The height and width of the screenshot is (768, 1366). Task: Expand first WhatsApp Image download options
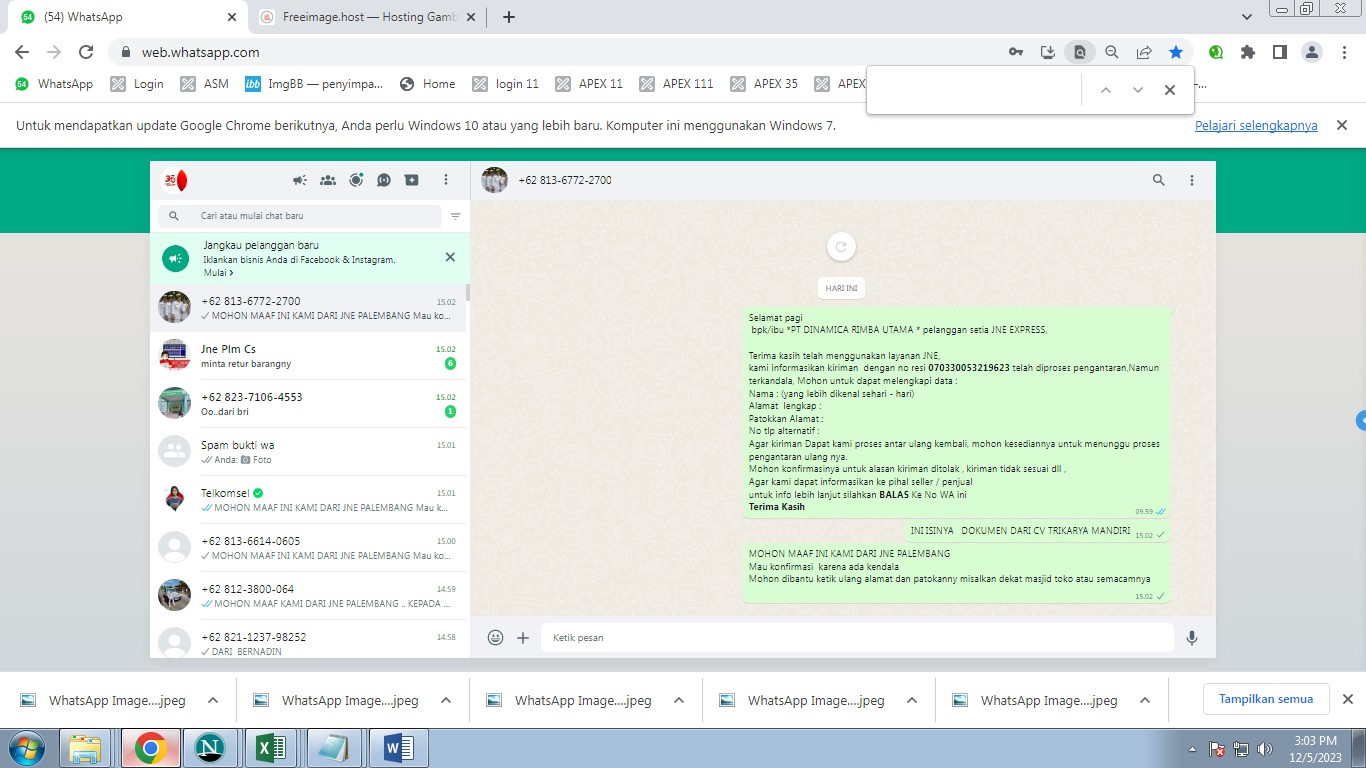[x=213, y=700]
